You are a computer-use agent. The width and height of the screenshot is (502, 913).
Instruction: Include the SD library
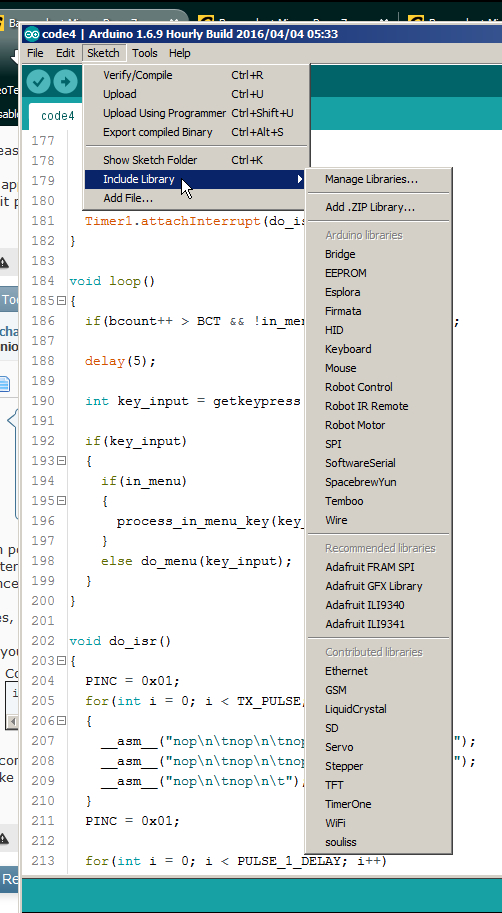point(379,728)
